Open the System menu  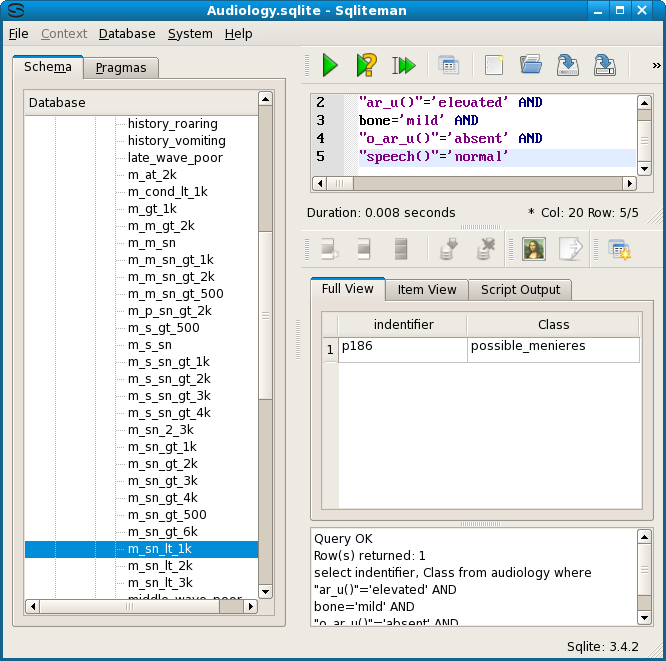[190, 33]
